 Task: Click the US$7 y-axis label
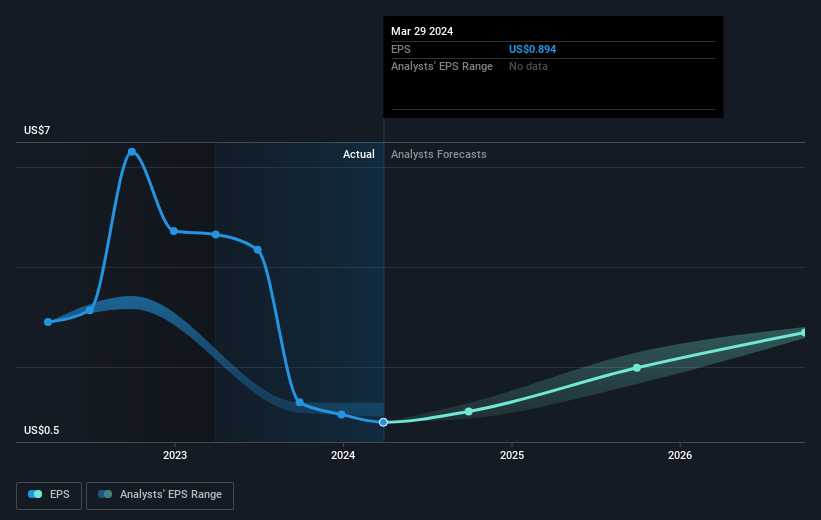(37, 130)
